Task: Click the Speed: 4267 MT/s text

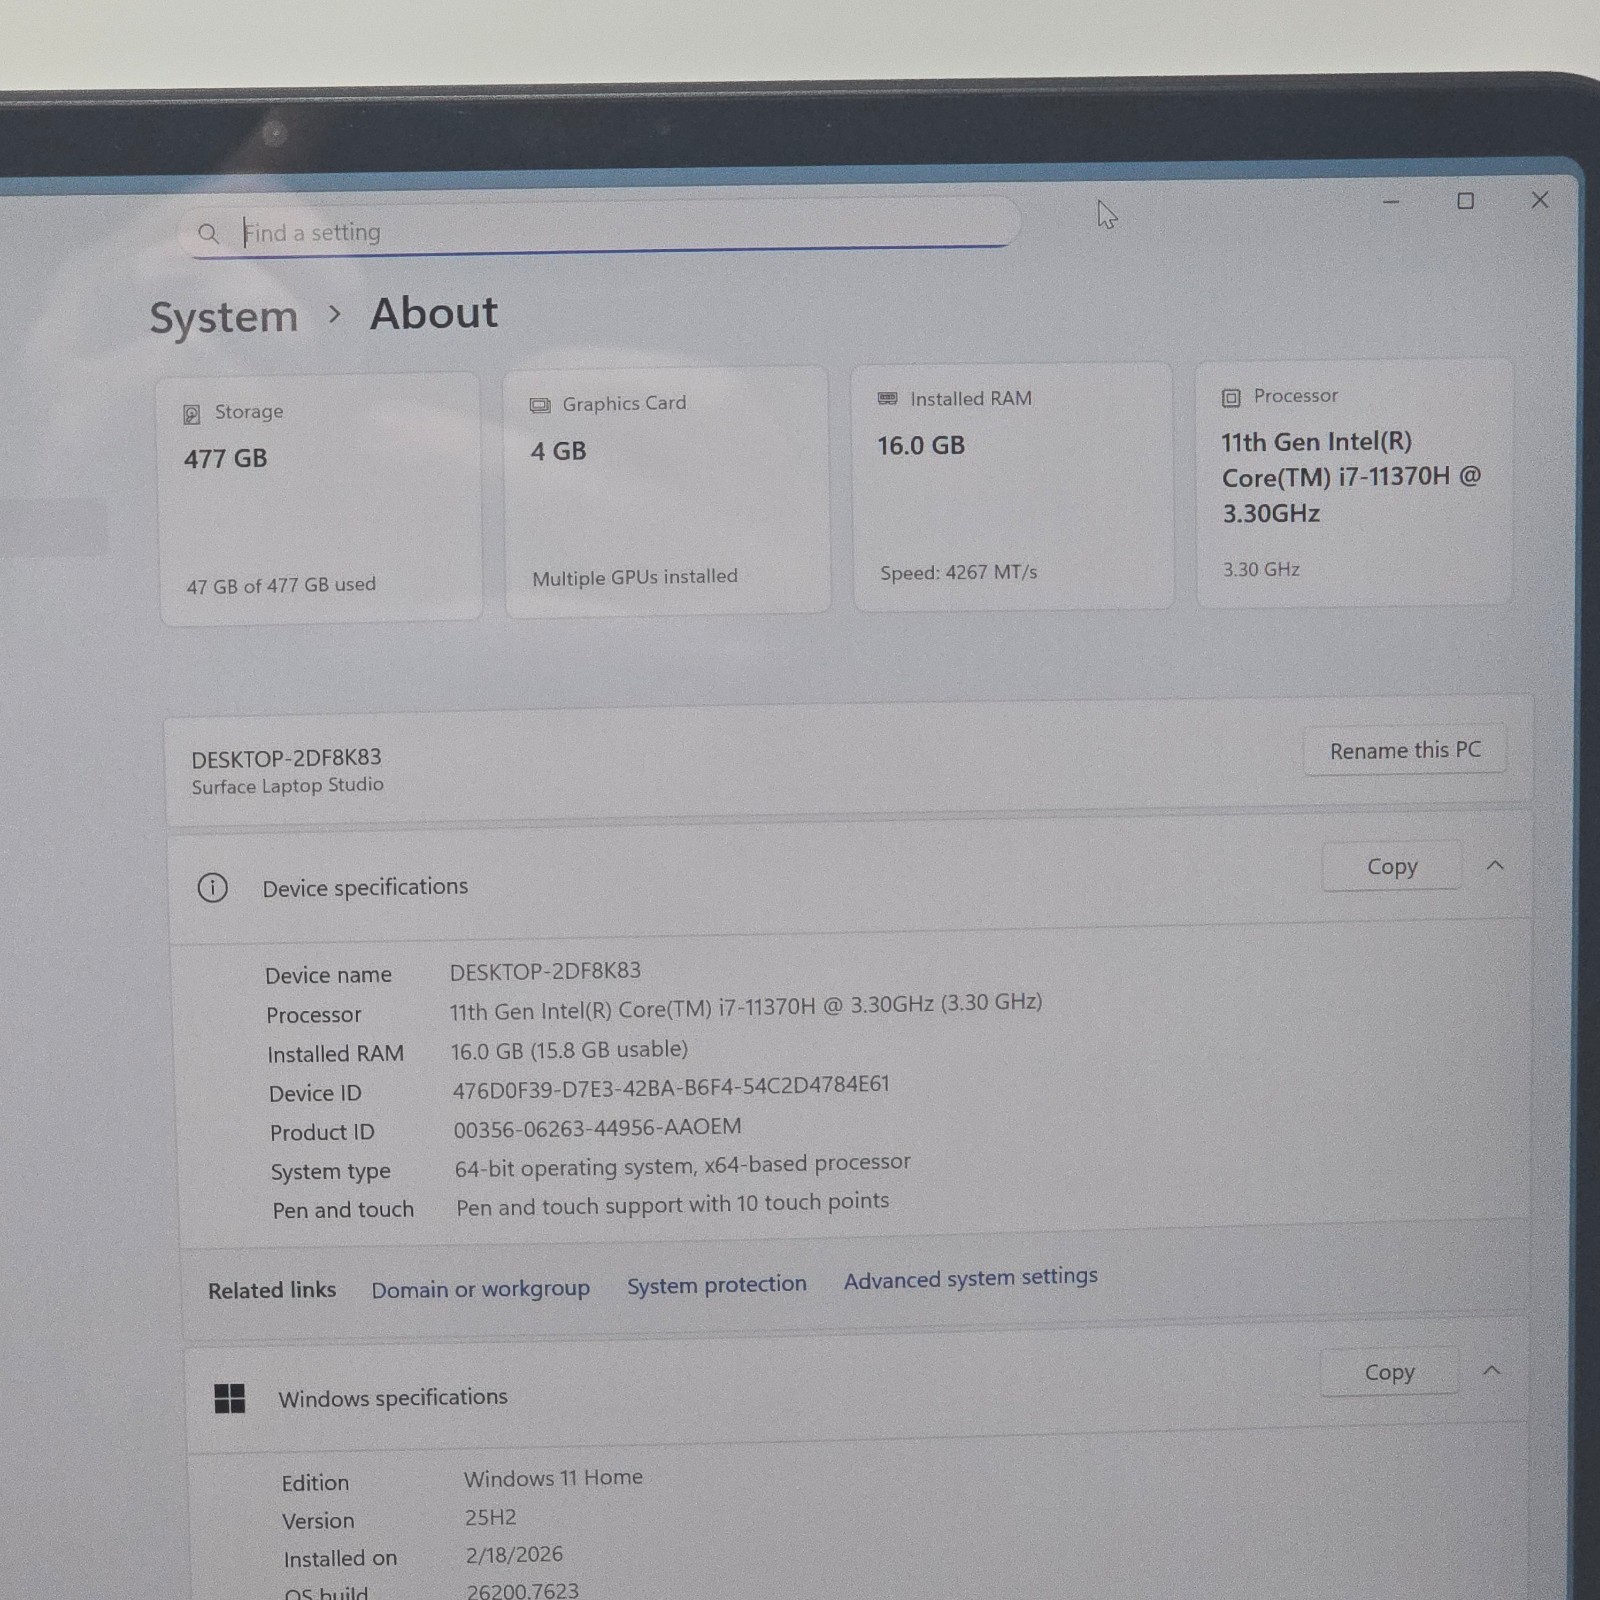Action: coord(959,573)
